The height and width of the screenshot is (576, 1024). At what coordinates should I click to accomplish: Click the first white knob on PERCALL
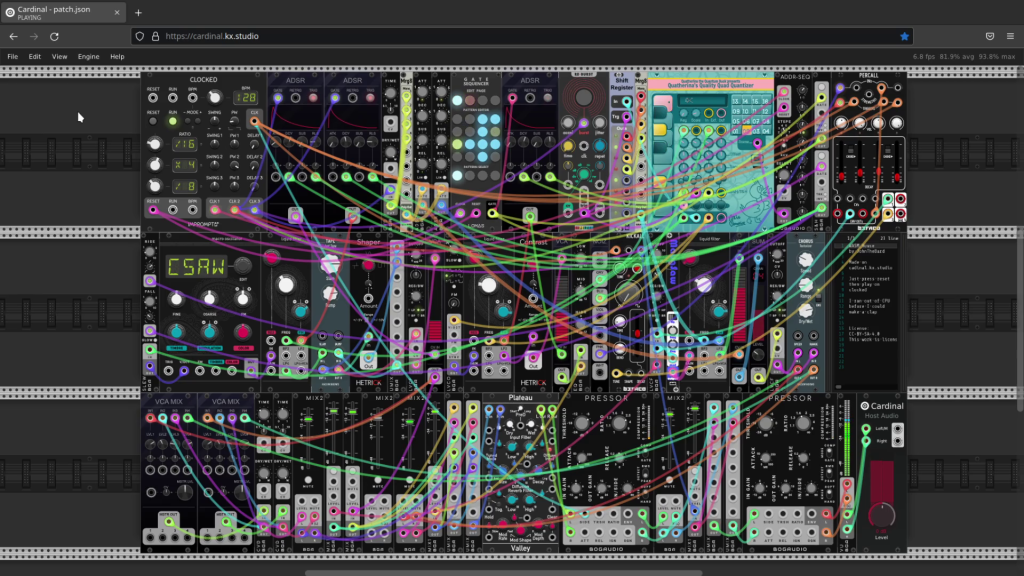tap(841, 123)
